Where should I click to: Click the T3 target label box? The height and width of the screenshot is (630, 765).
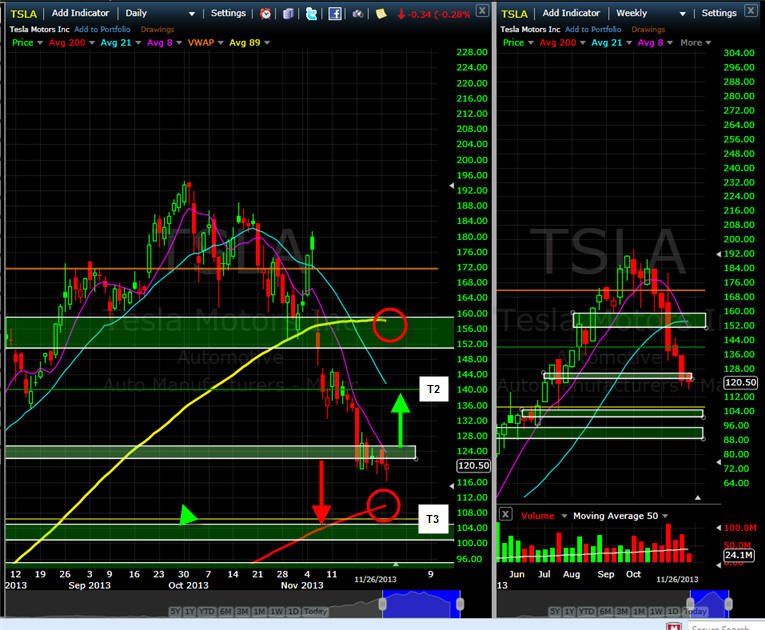point(432,519)
